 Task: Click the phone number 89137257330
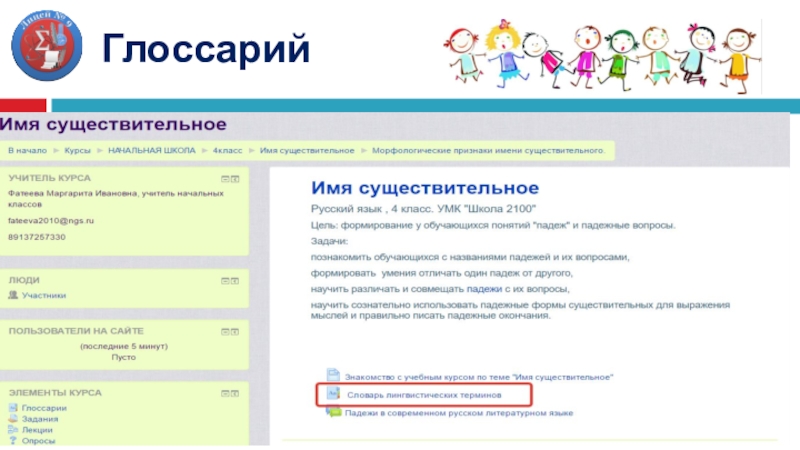click(37, 237)
